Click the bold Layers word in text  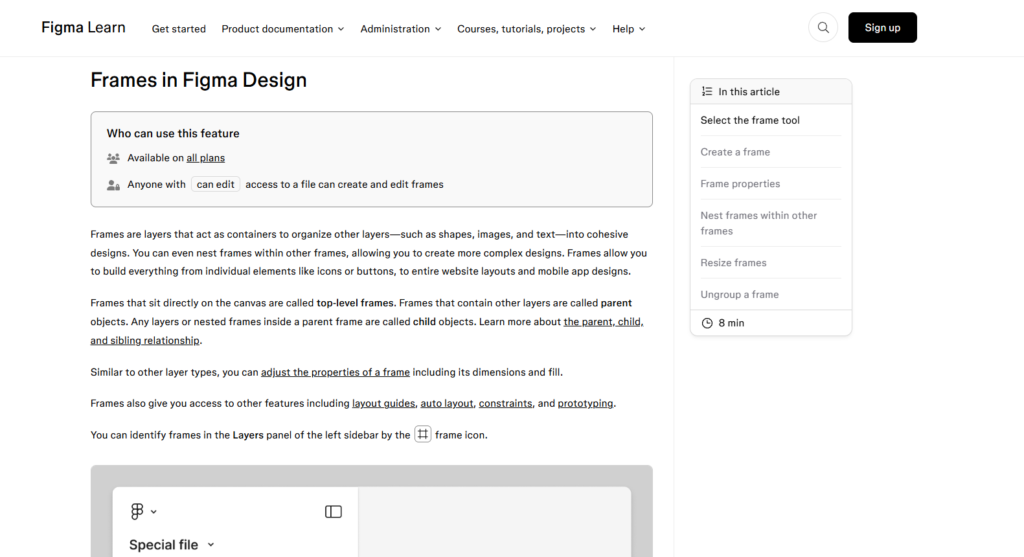[248, 435]
